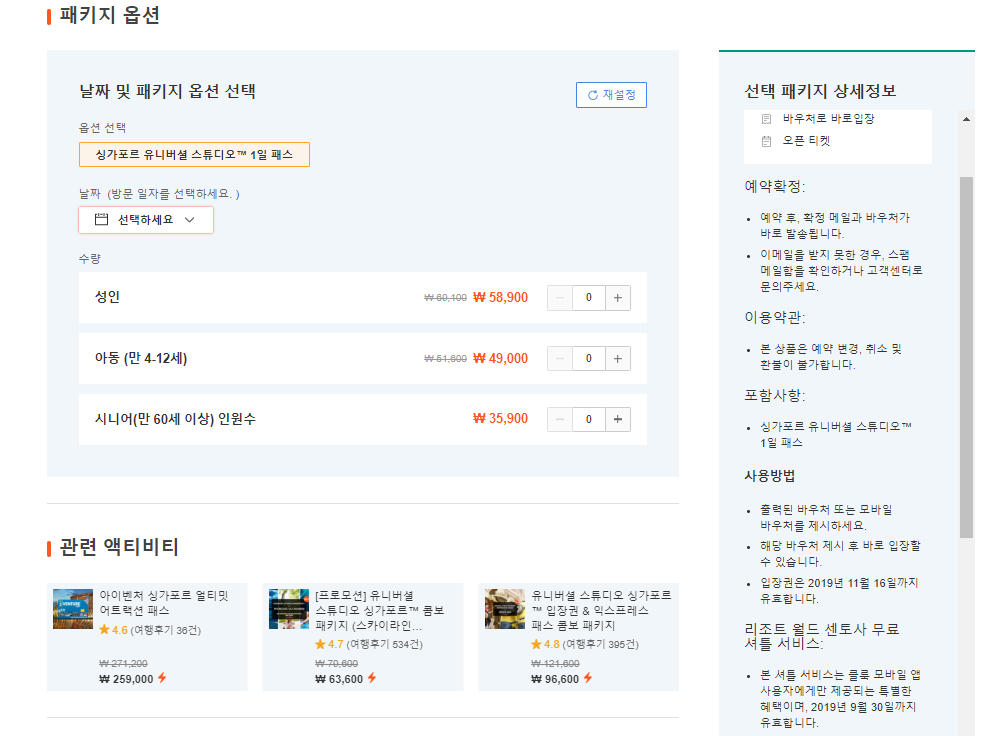988x736 pixels.
Task: Click the 성인 quantity field
Action: tap(589, 298)
